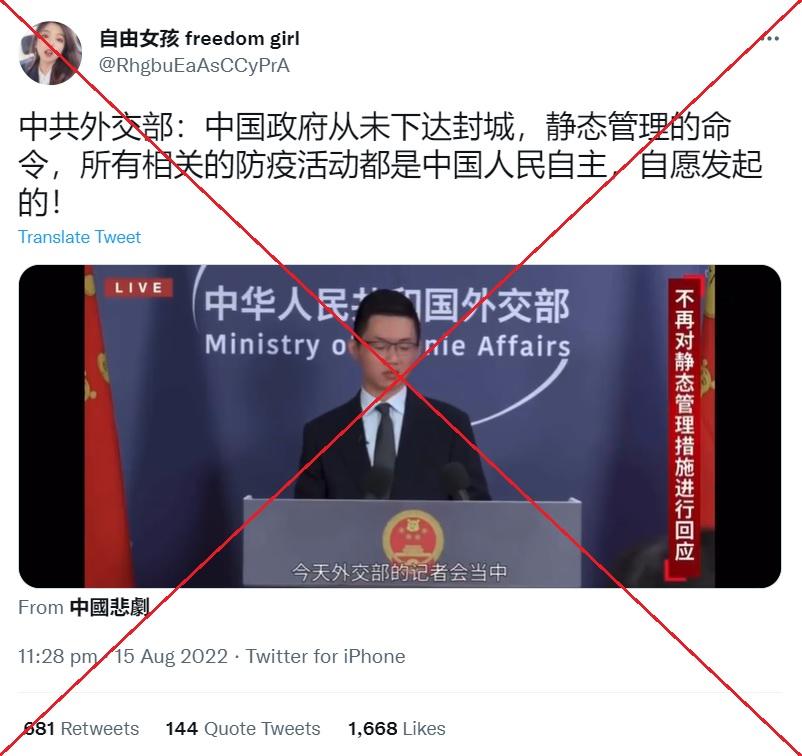
Task: Open the @RhgbuEaAsCCyPrA handle link
Action: (194, 65)
